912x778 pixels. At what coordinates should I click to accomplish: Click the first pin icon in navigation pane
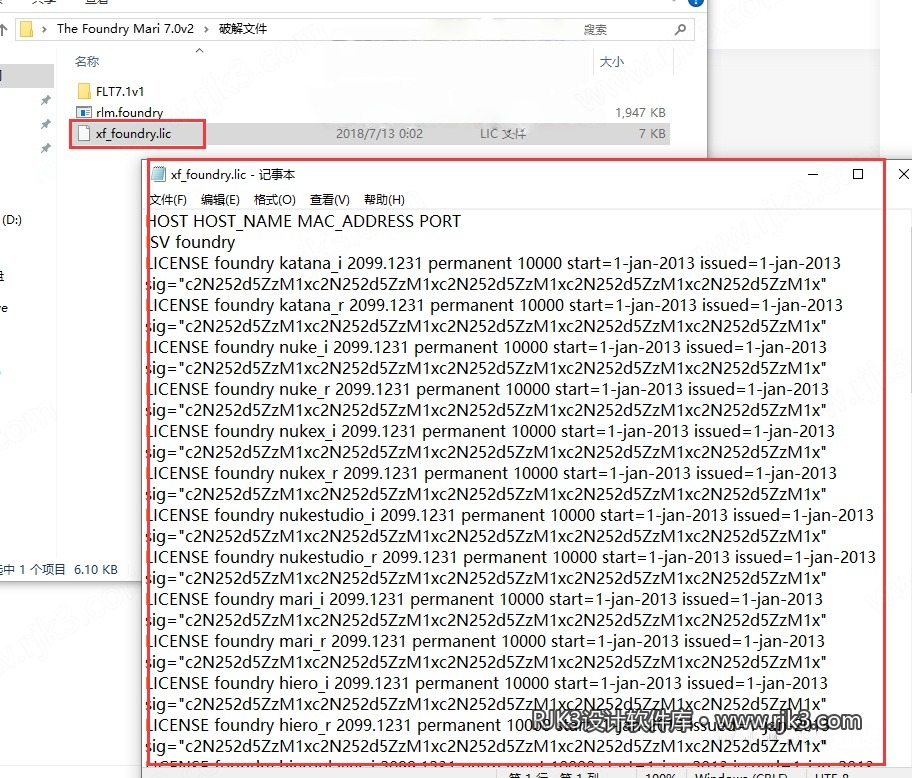coord(45,101)
